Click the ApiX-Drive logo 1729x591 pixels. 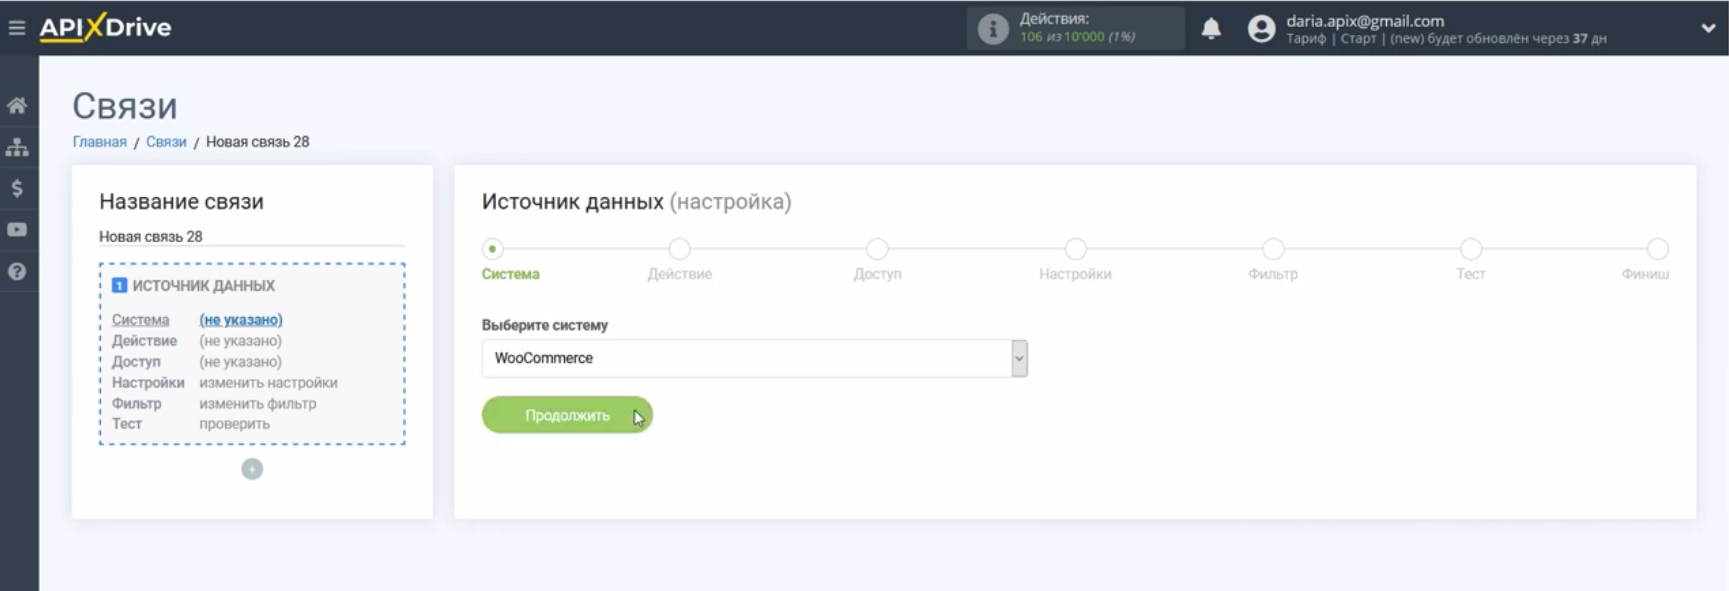click(x=105, y=28)
